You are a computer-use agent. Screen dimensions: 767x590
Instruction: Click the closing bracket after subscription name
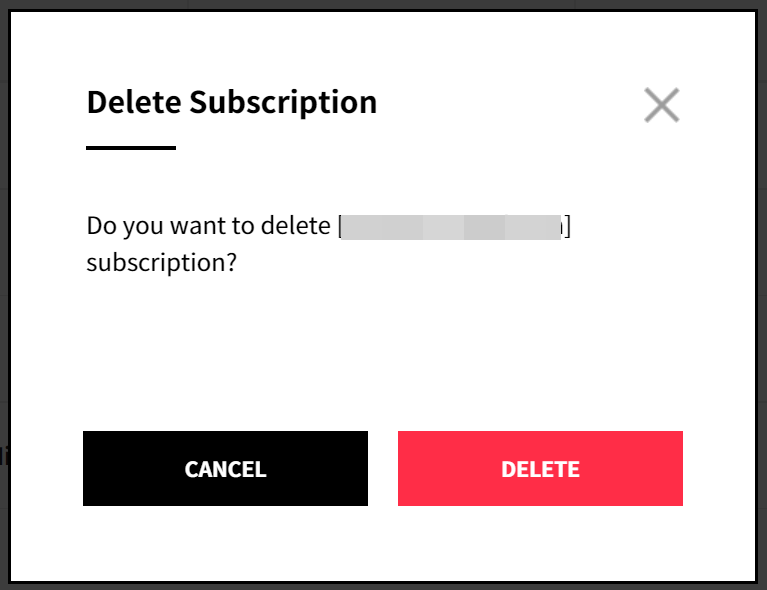[x=567, y=227]
